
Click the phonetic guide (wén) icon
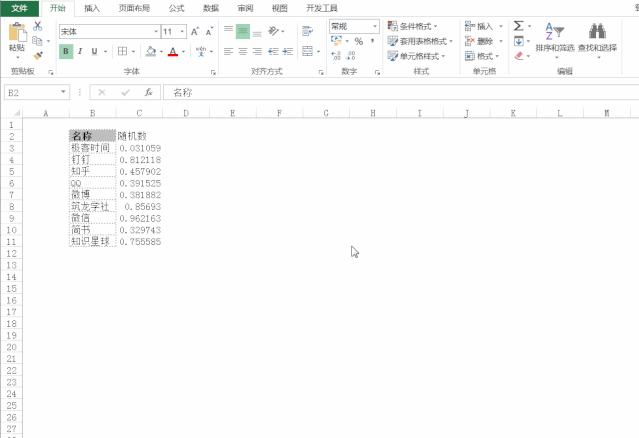click(201, 51)
